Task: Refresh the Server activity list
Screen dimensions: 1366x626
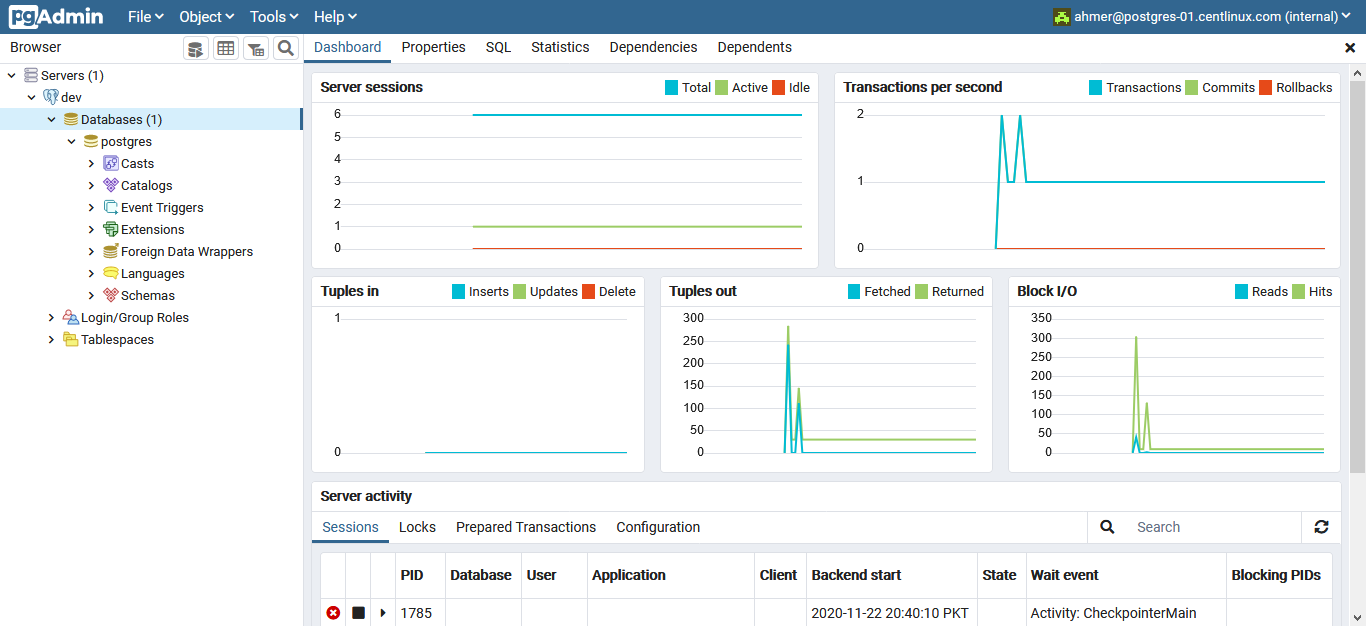Action: [1321, 527]
